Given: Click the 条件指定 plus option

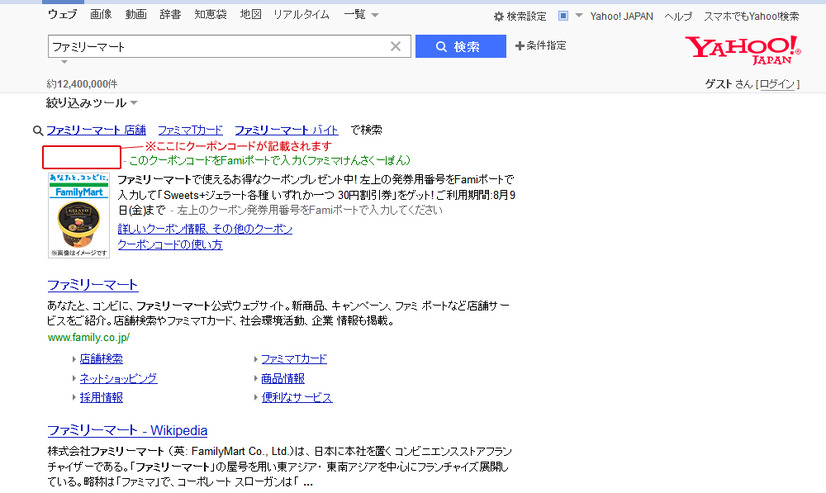Looking at the screenshot, I should click(x=540, y=46).
